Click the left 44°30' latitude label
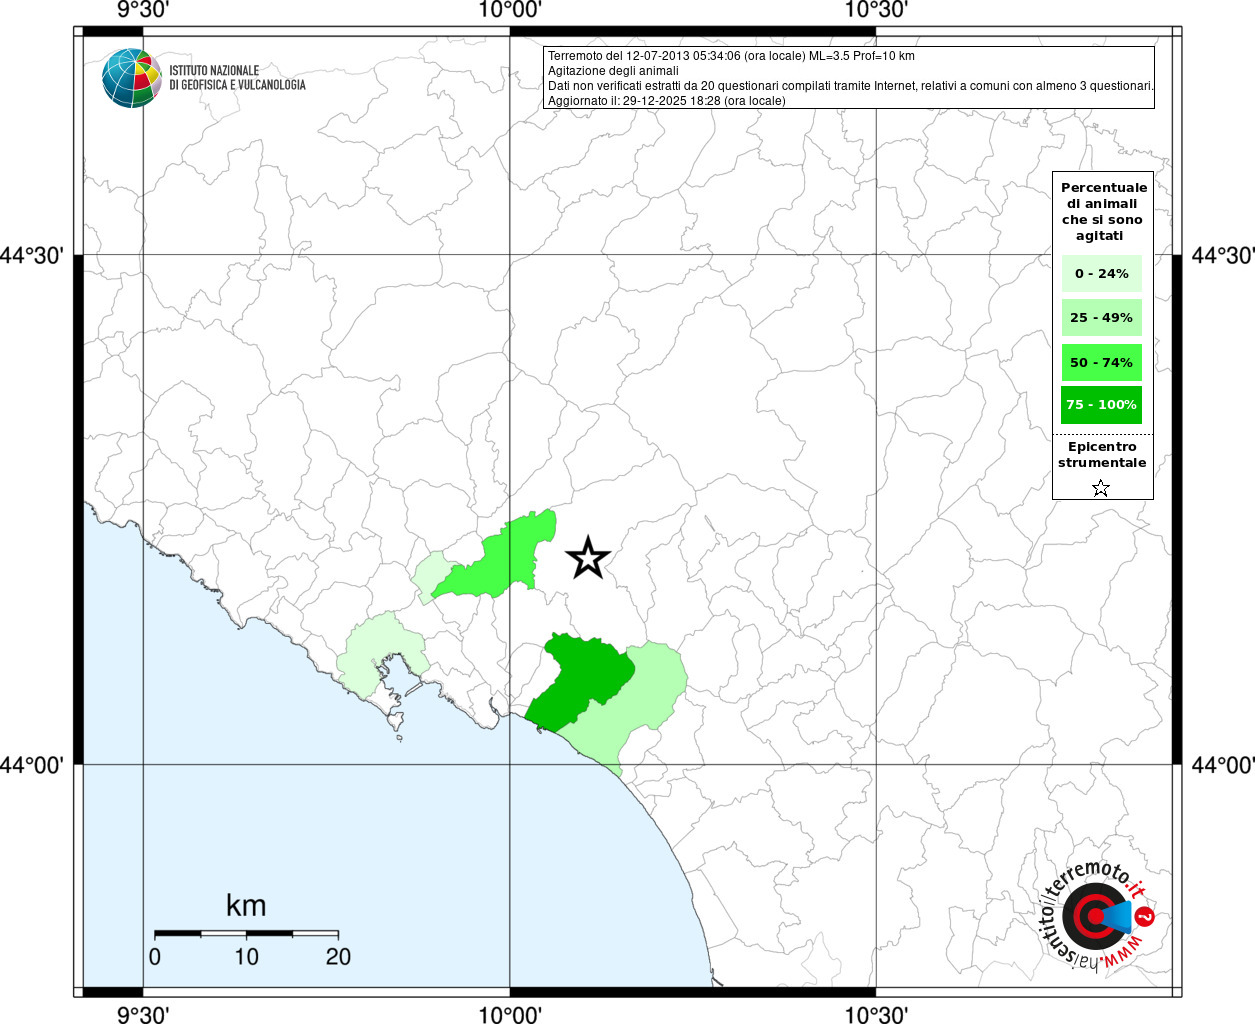1255x1024 pixels. 32,256
